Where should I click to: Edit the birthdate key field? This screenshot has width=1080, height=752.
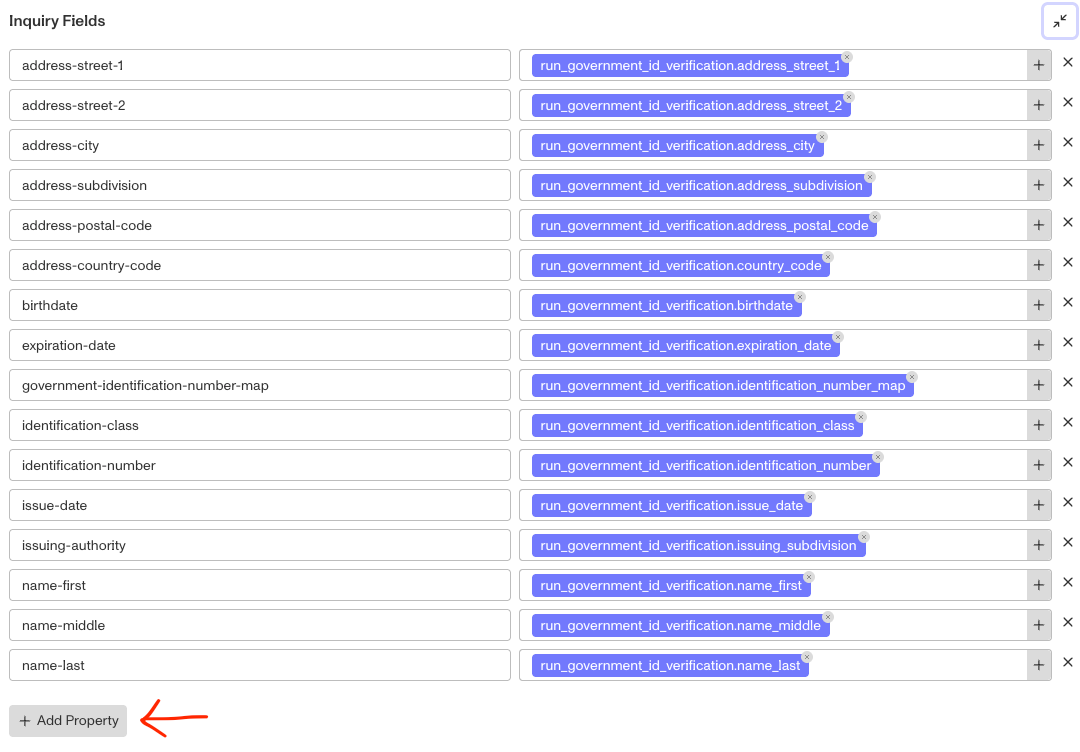[260, 305]
